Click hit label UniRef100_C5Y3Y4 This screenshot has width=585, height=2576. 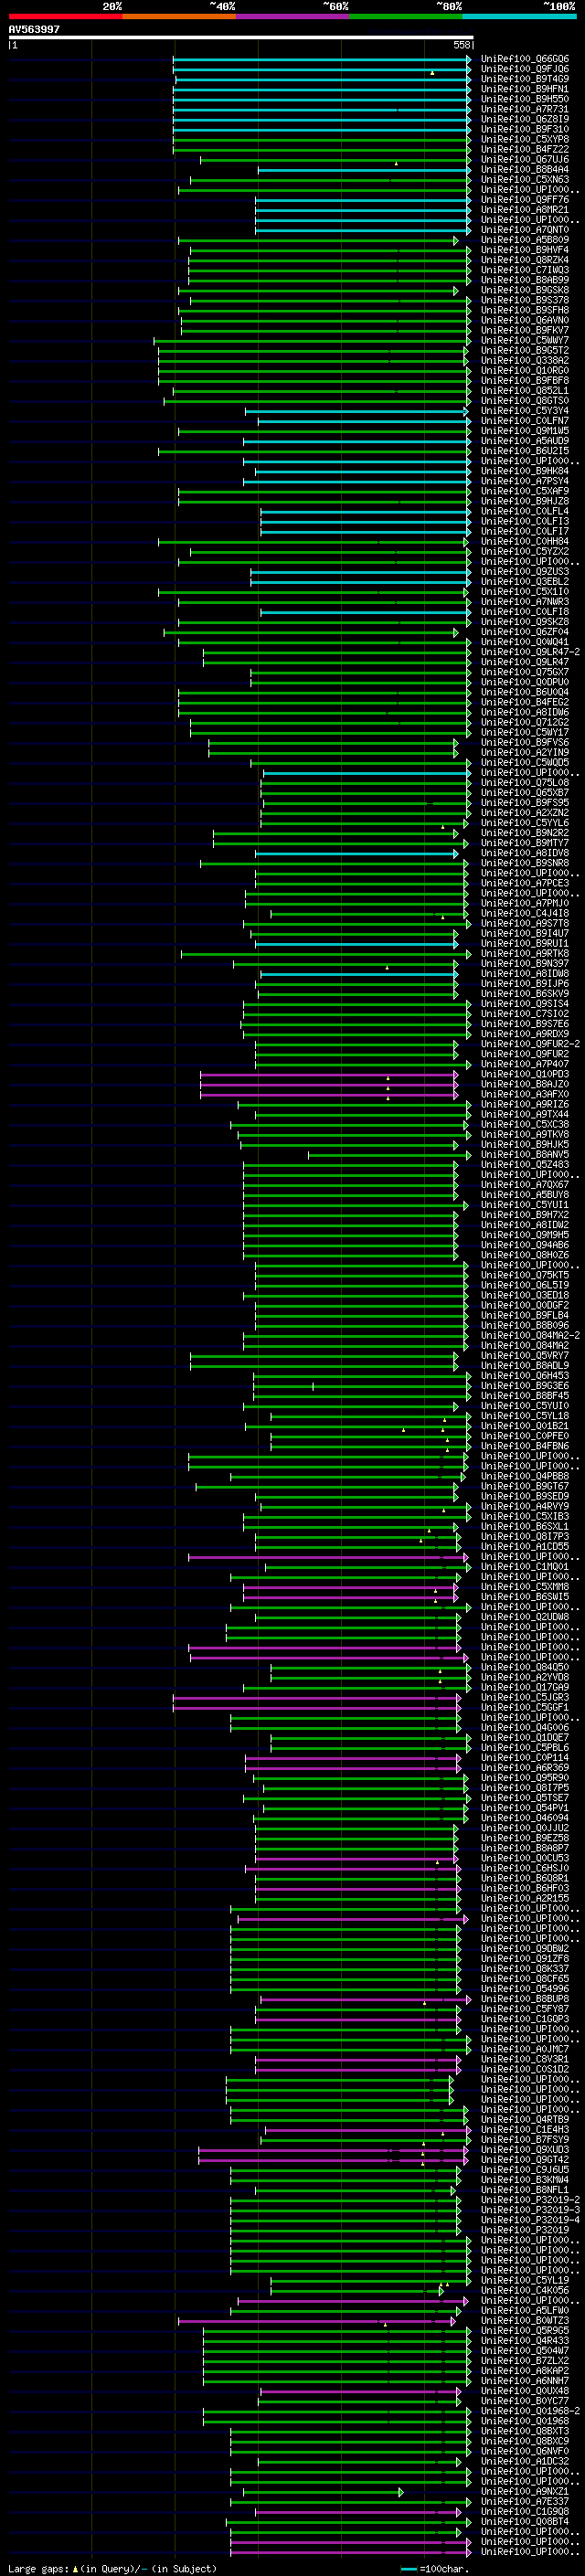pyautogui.click(x=524, y=411)
